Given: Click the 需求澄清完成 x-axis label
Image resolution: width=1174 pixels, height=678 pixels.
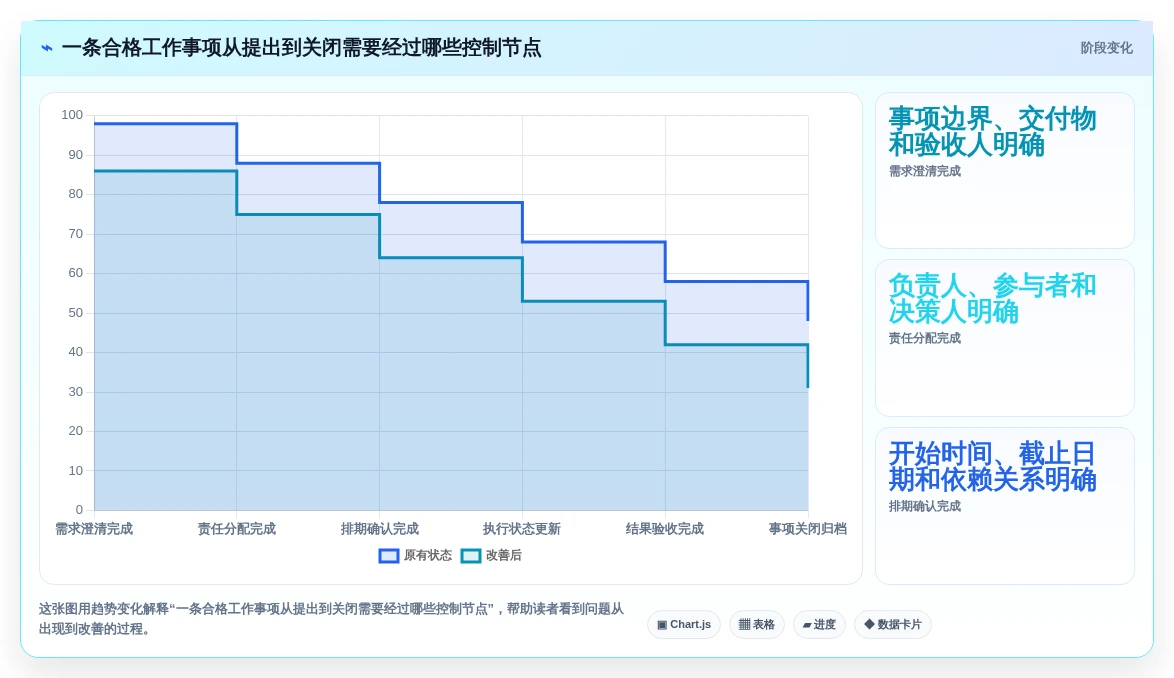Looking at the screenshot, I should pyautogui.click(x=94, y=529).
